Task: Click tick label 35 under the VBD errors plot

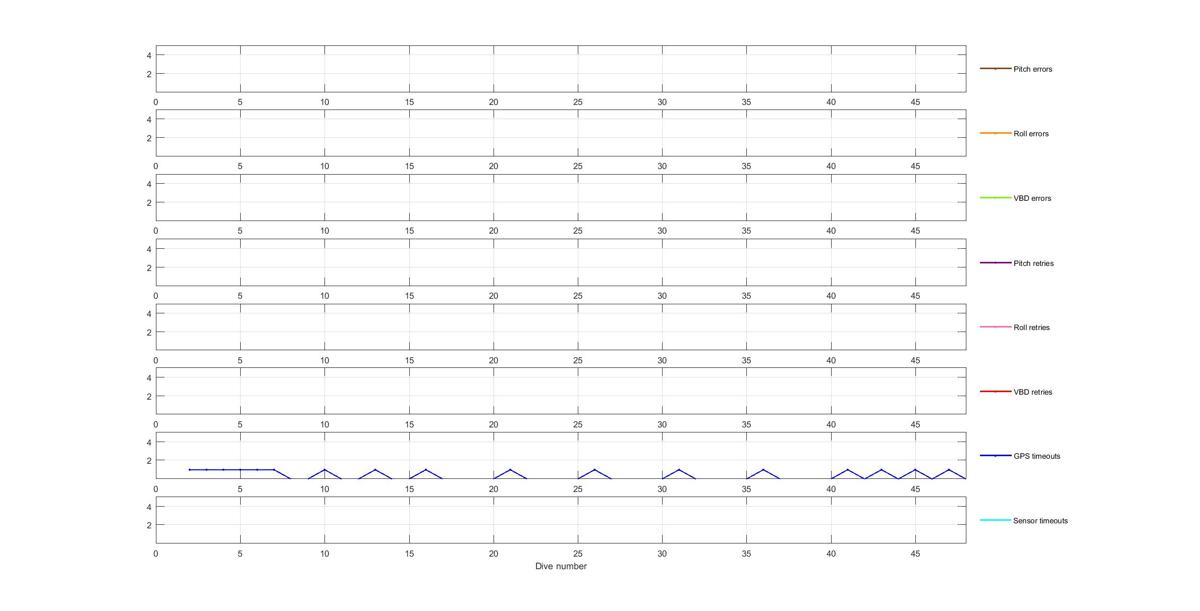Action: point(746,230)
